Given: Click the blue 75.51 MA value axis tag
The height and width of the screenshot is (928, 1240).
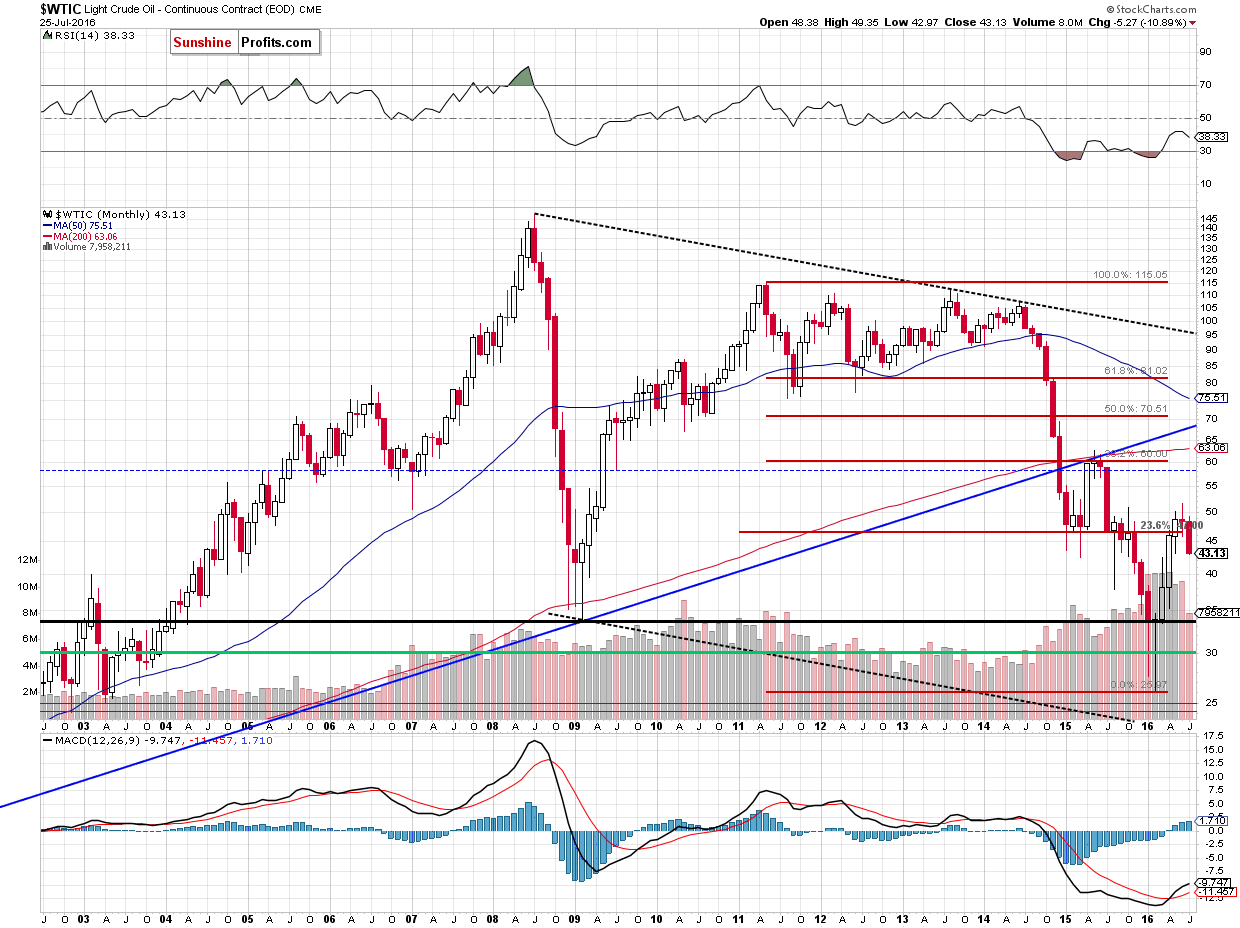Looking at the screenshot, I should (x=1212, y=398).
